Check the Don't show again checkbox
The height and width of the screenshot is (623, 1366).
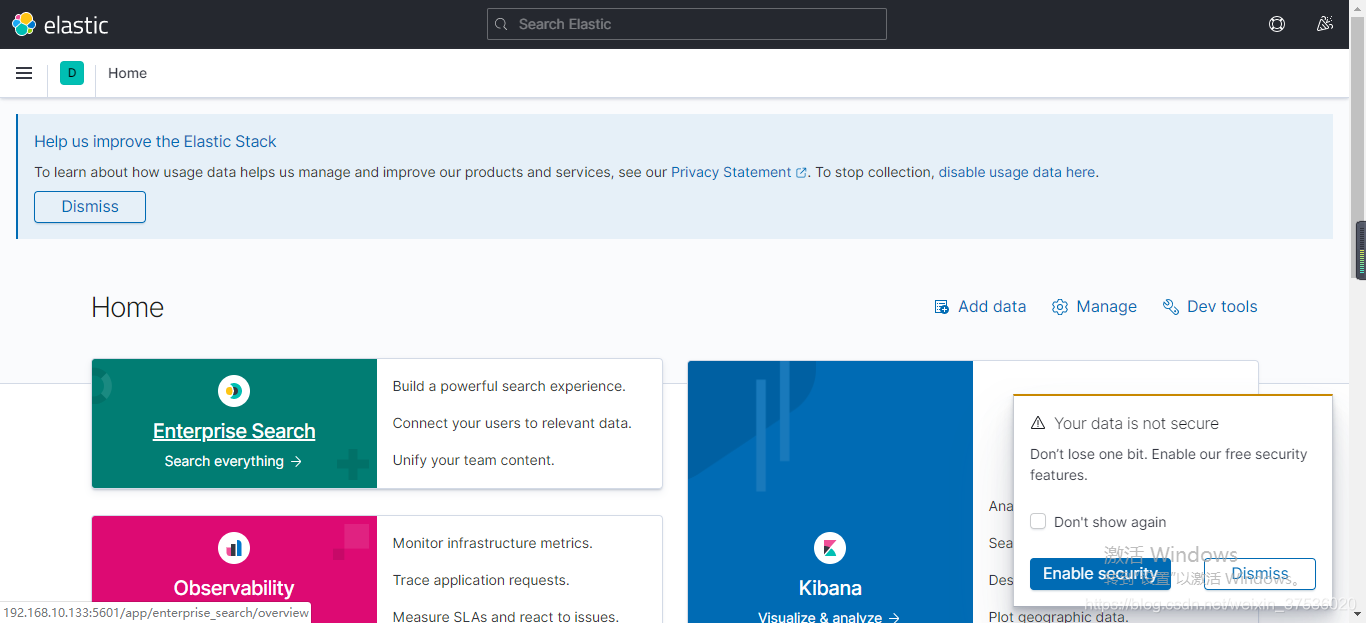[x=1038, y=521]
